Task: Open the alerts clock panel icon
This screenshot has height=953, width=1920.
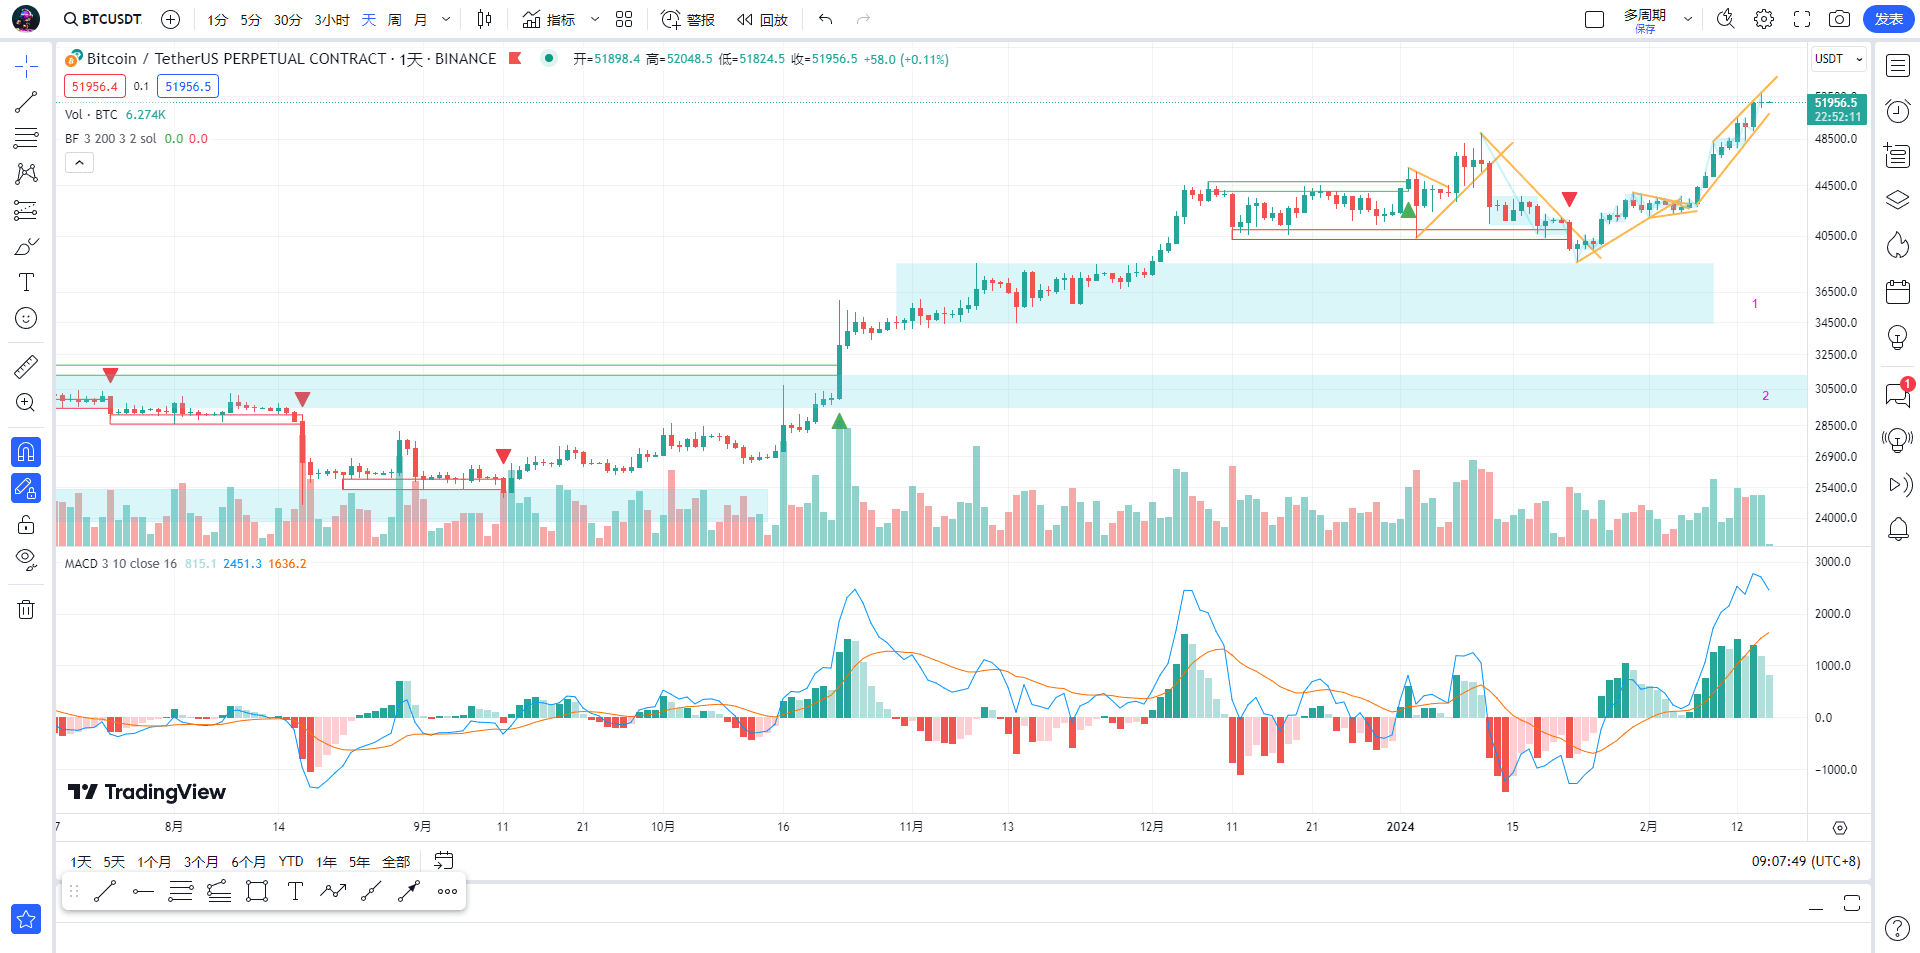Action: [1898, 111]
